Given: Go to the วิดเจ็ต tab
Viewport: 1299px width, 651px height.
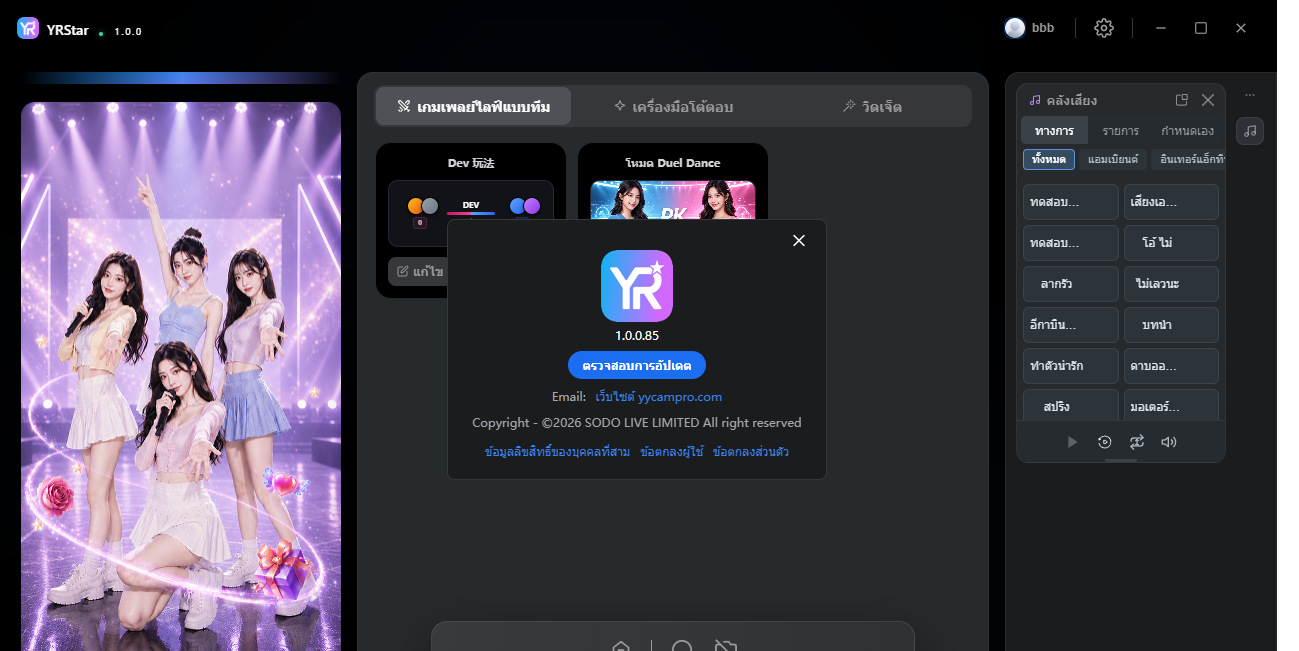Looking at the screenshot, I should point(872,106).
